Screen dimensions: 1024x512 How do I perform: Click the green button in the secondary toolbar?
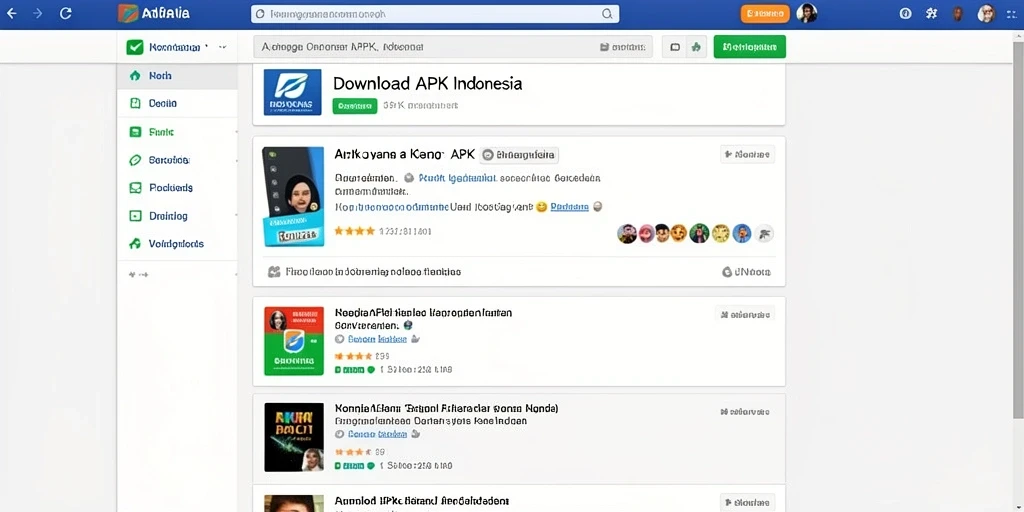tap(750, 47)
